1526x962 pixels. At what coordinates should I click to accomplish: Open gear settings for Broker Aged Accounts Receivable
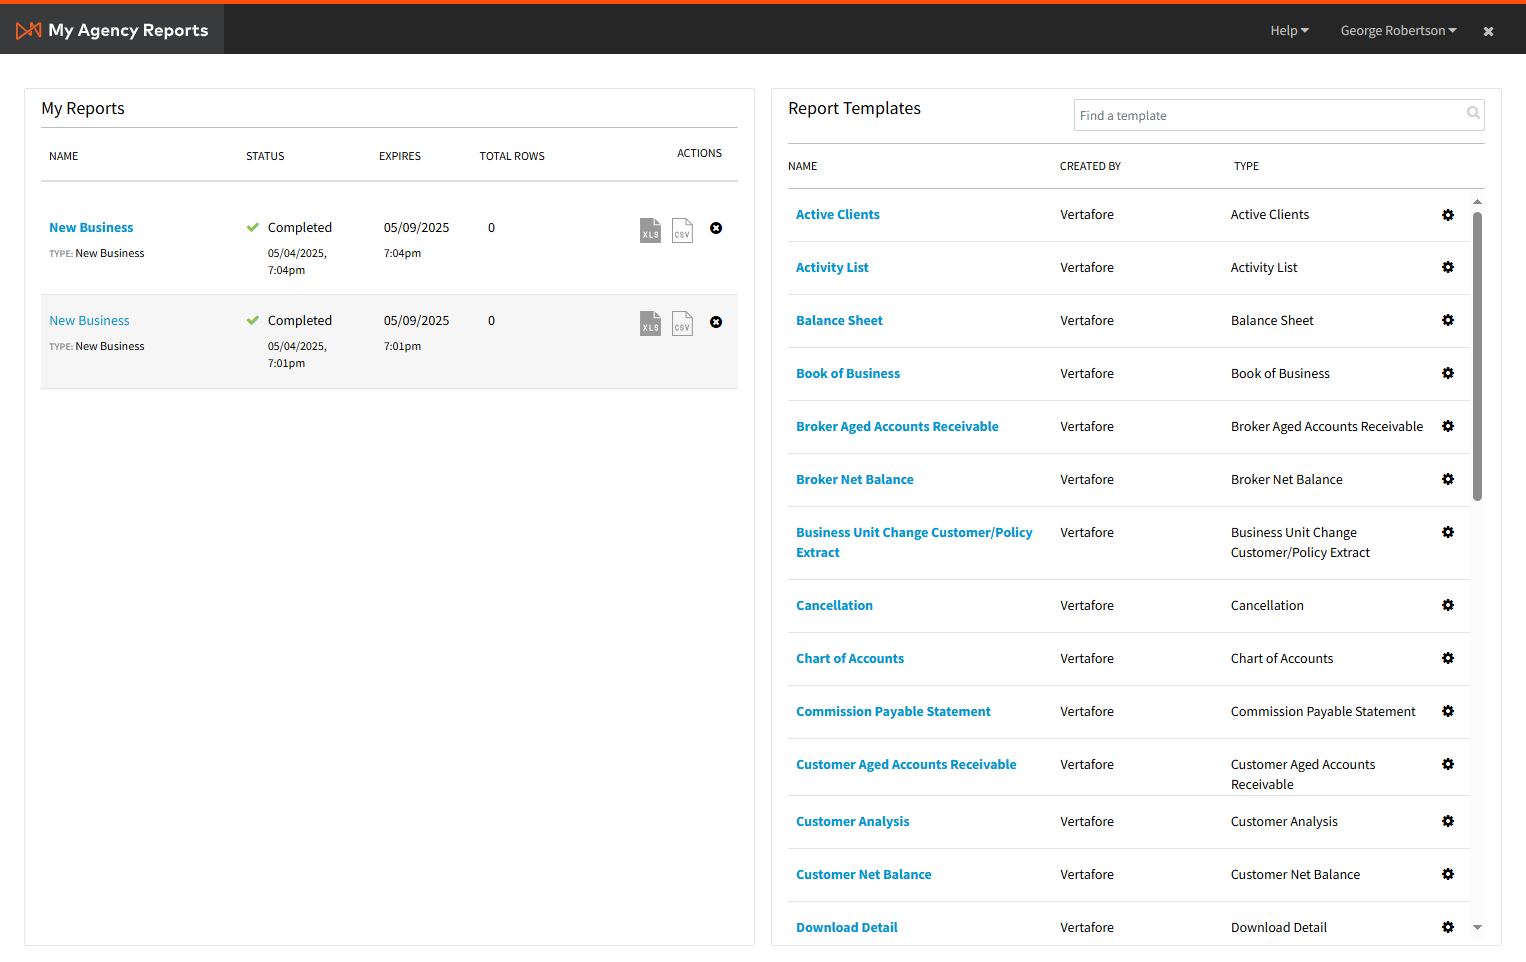[1448, 426]
